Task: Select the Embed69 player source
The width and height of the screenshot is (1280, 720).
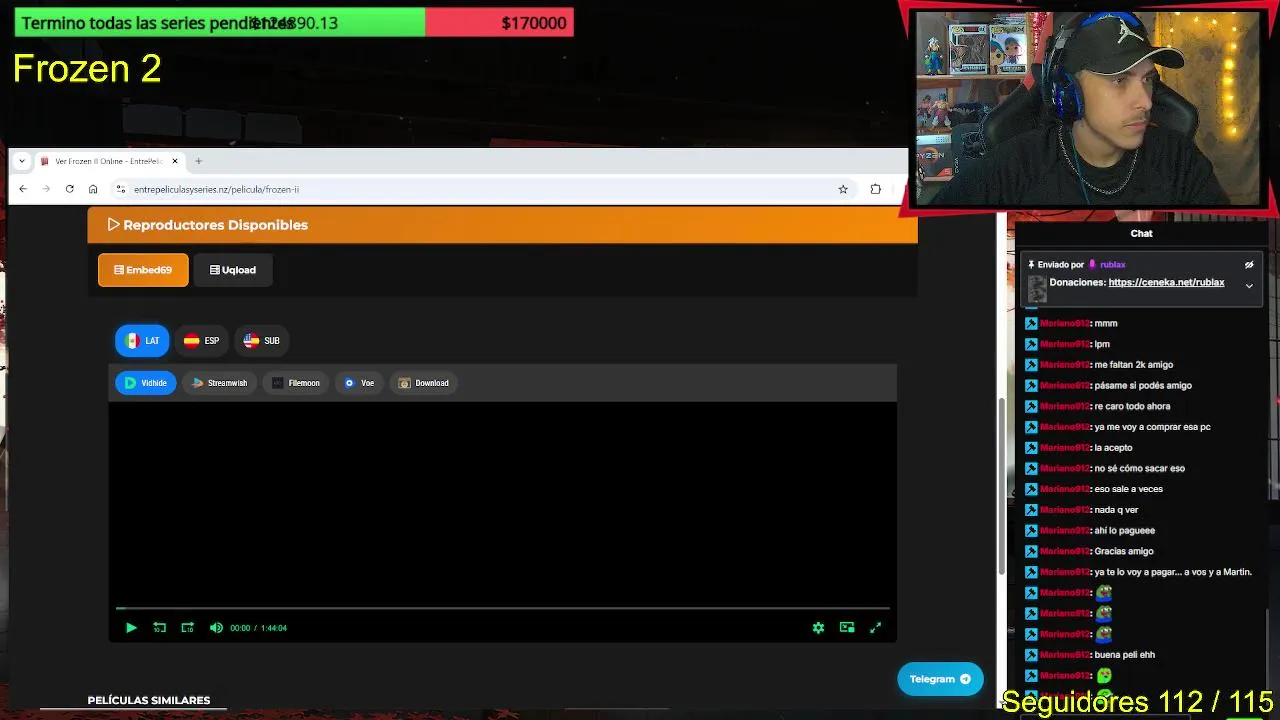Action: tap(143, 270)
